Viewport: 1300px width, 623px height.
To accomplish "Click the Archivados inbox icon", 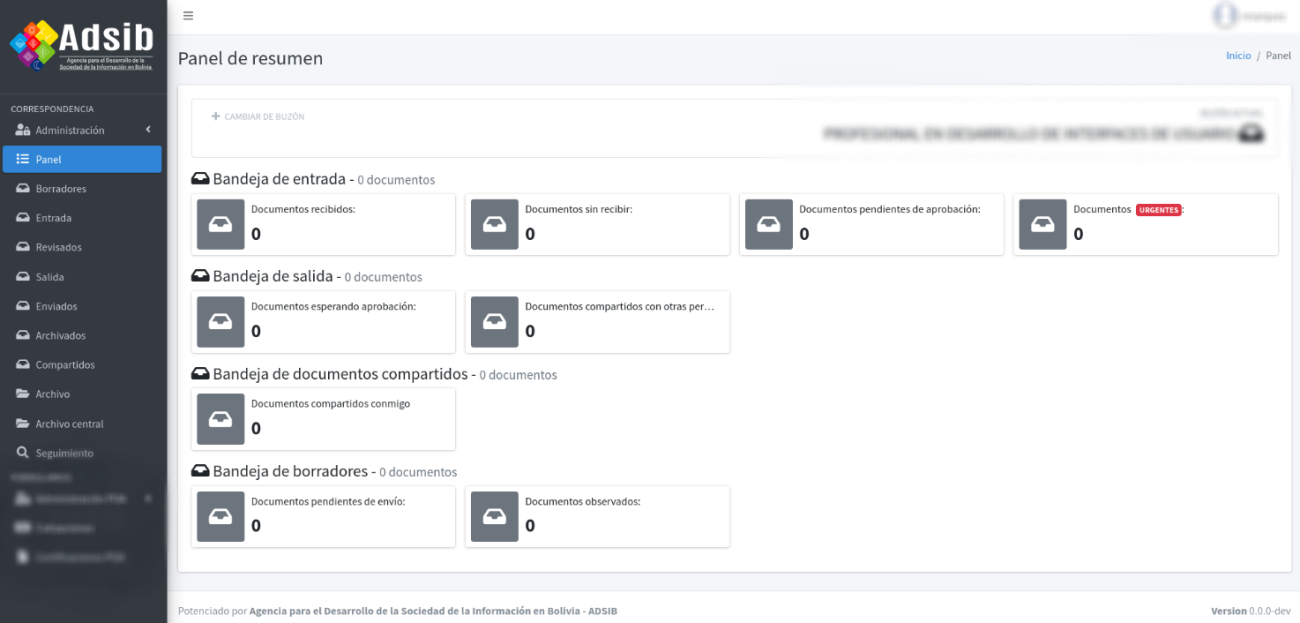I will 22,336.
